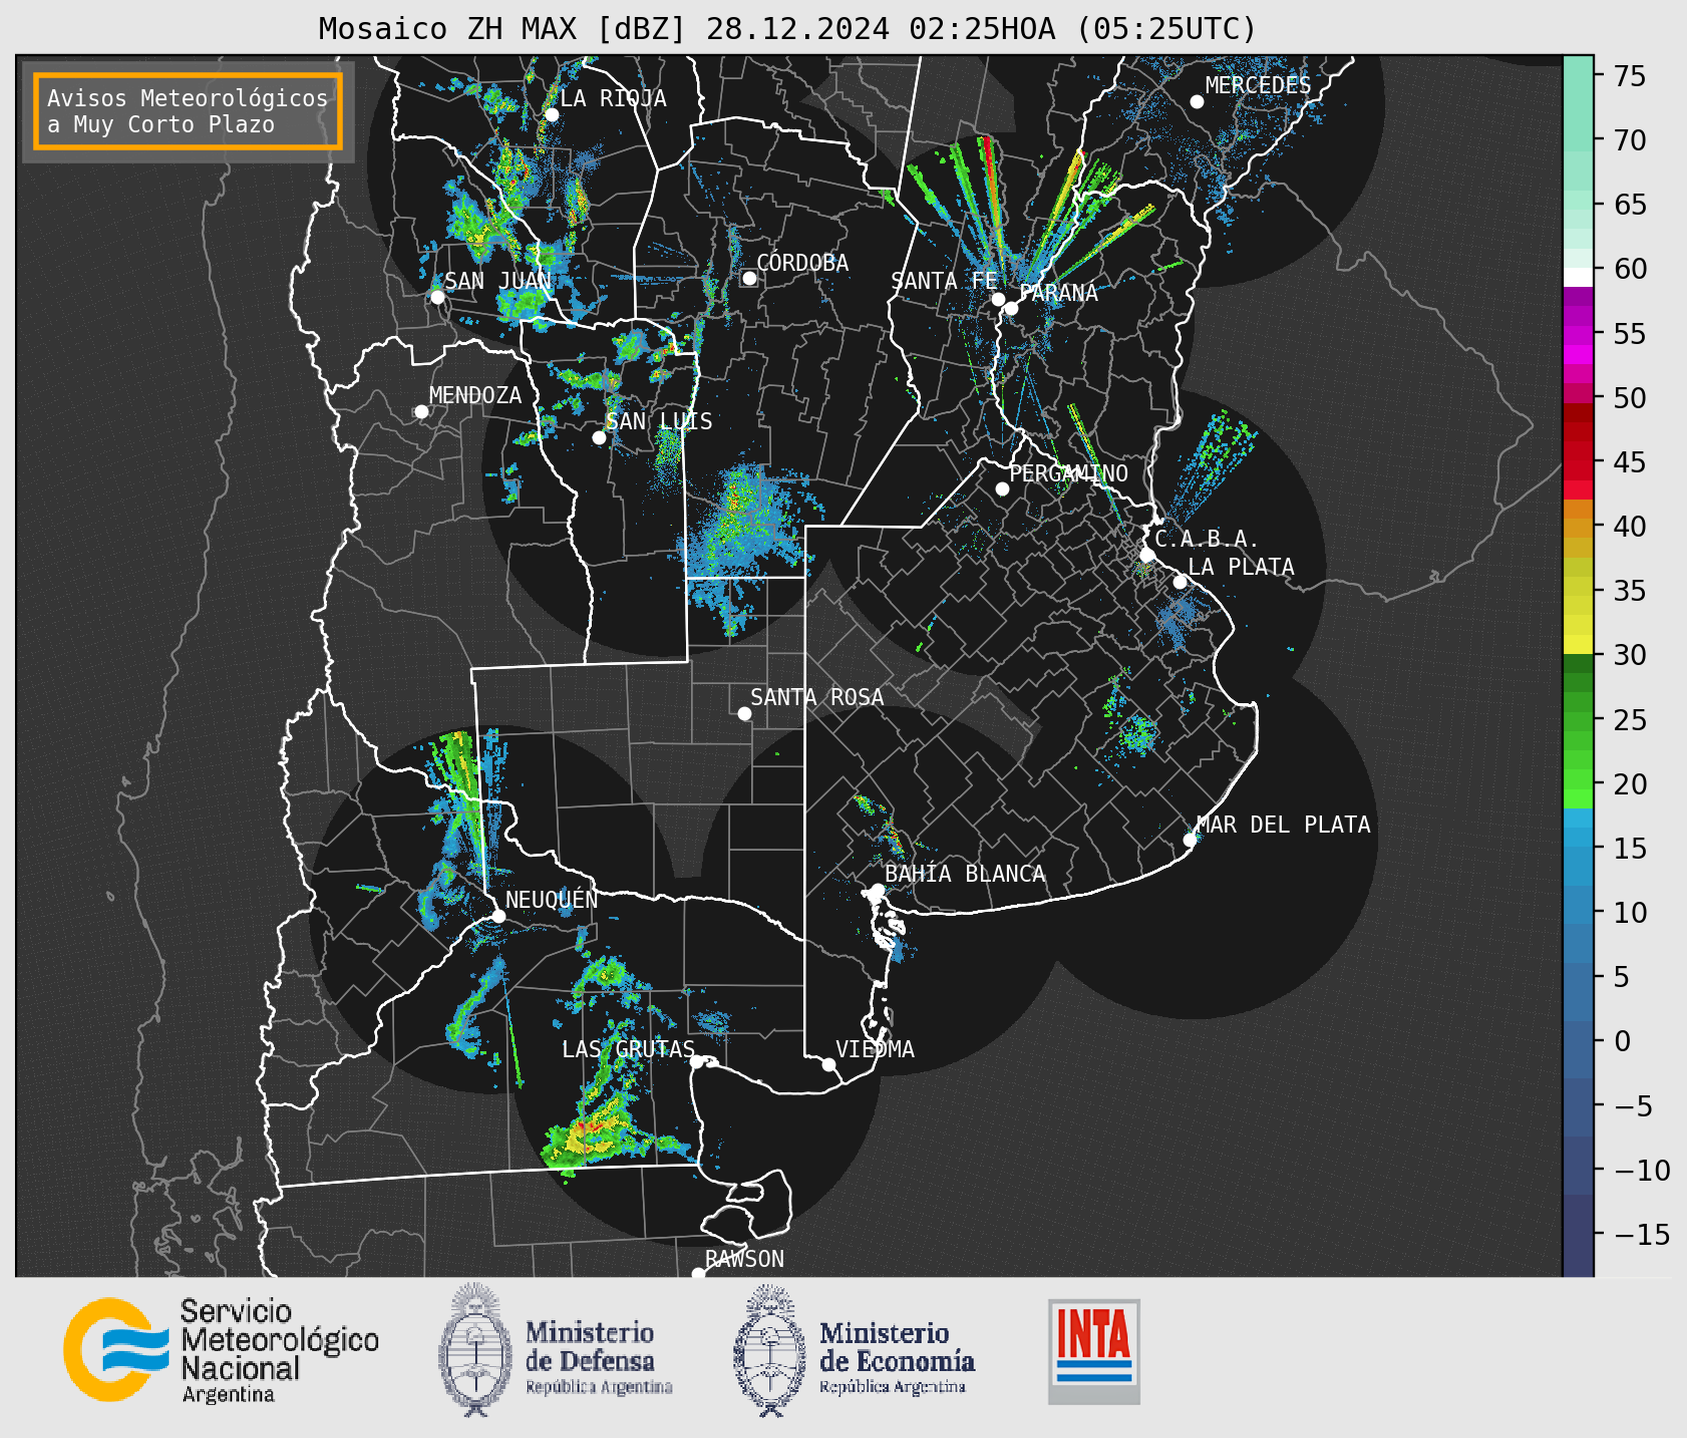Image resolution: width=1687 pixels, height=1438 pixels.
Task: Click the MERCEDES city marker dot
Action: click(x=1196, y=102)
